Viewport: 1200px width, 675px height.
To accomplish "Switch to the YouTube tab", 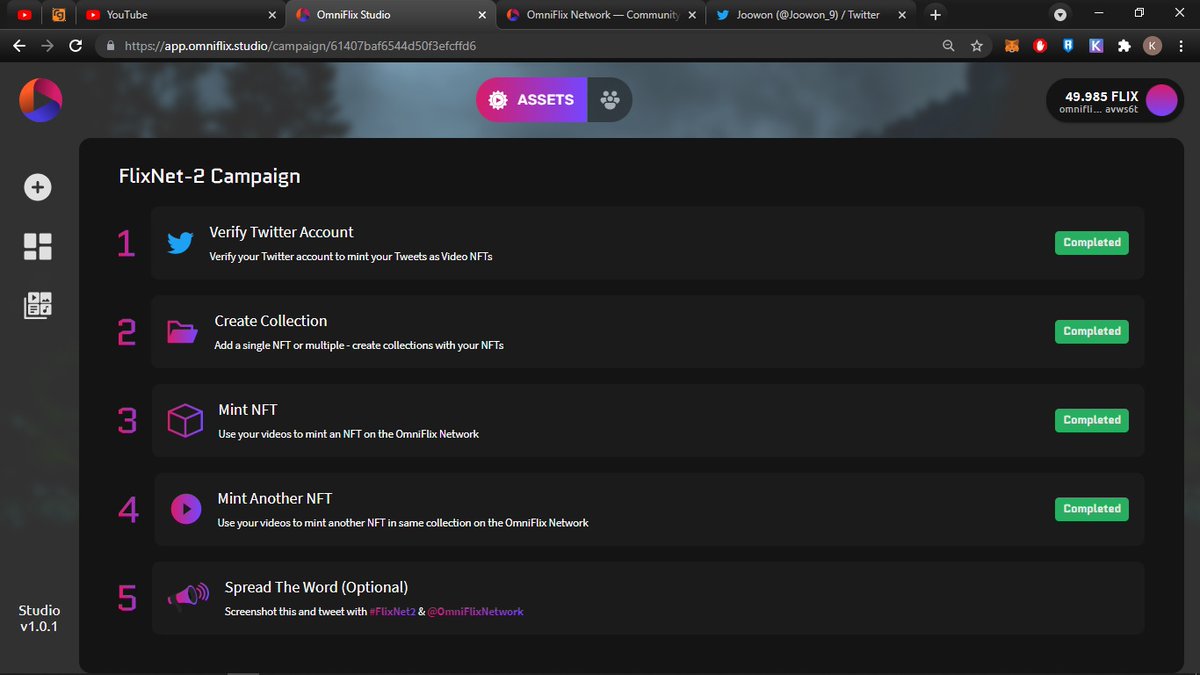I will pos(180,15).
